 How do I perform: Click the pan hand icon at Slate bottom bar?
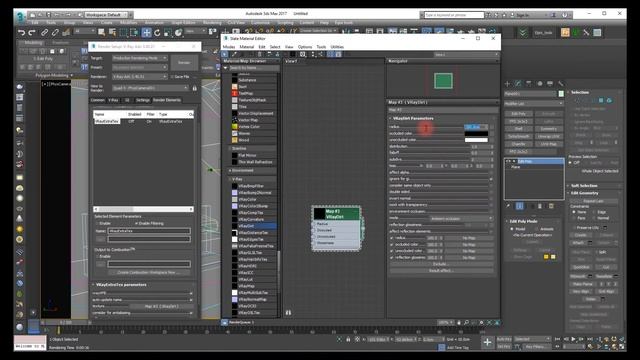(x=459, y=322)
